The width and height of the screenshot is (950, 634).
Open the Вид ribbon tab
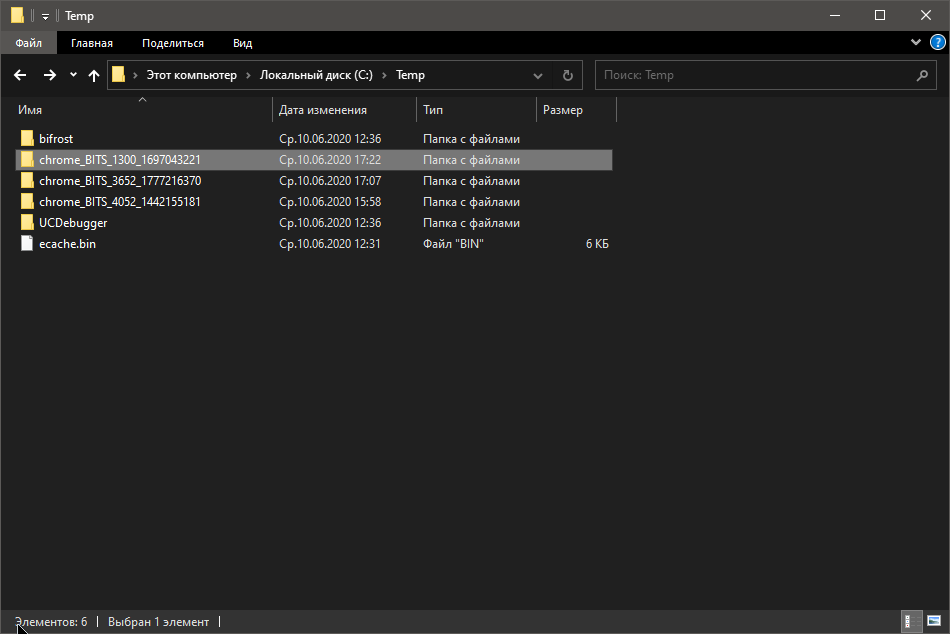coord(242,43)
